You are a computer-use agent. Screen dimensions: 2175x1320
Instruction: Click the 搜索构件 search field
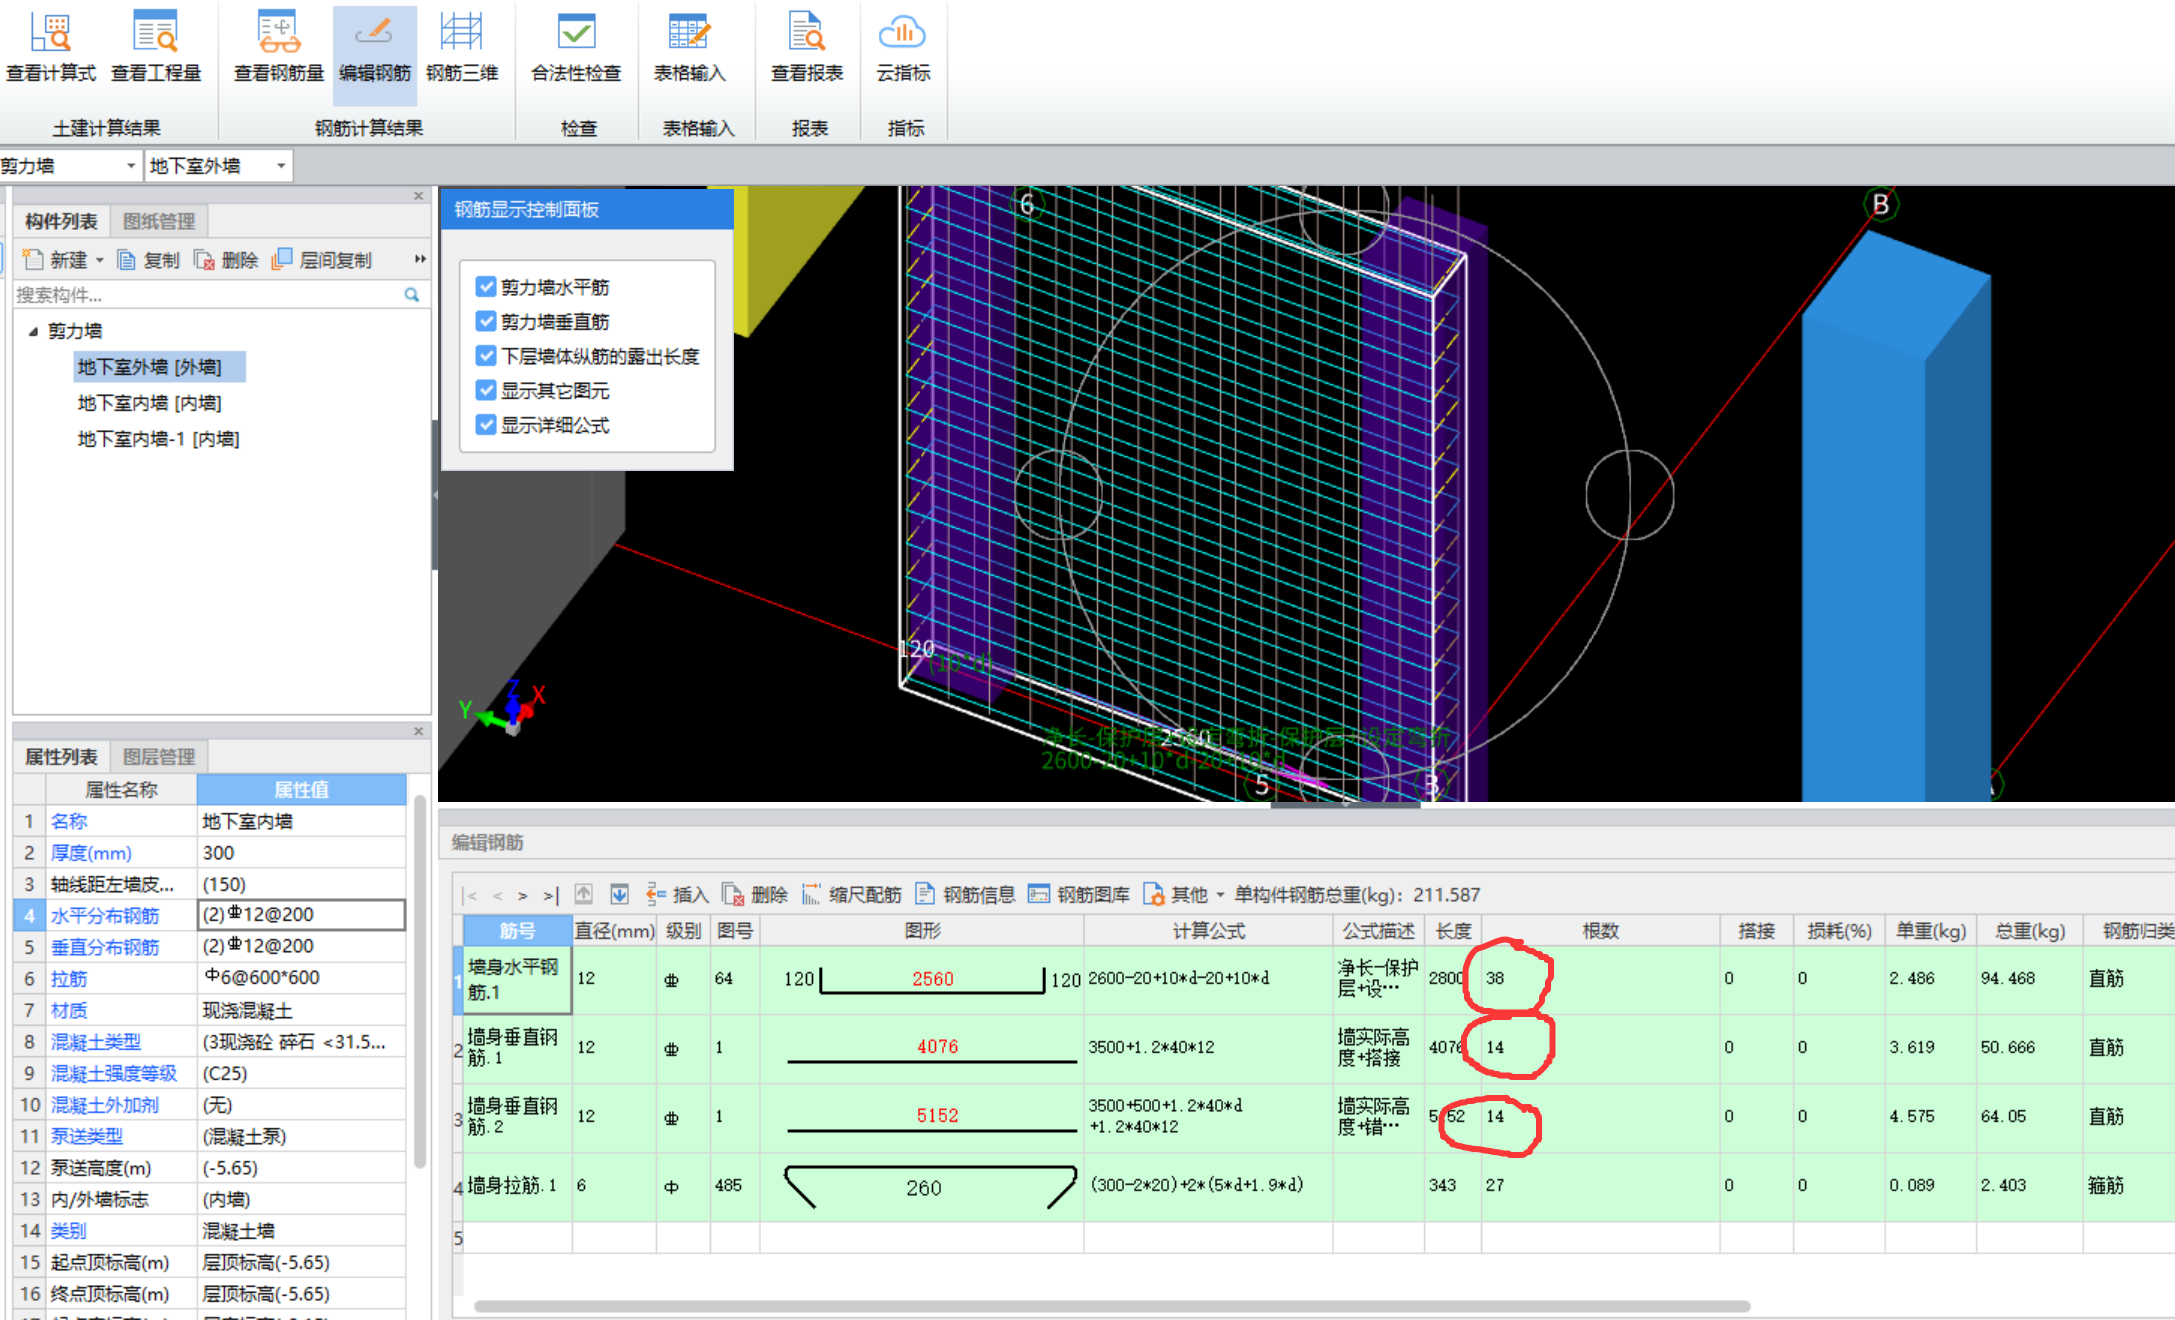pyautogui.click(x=208, y=295)
